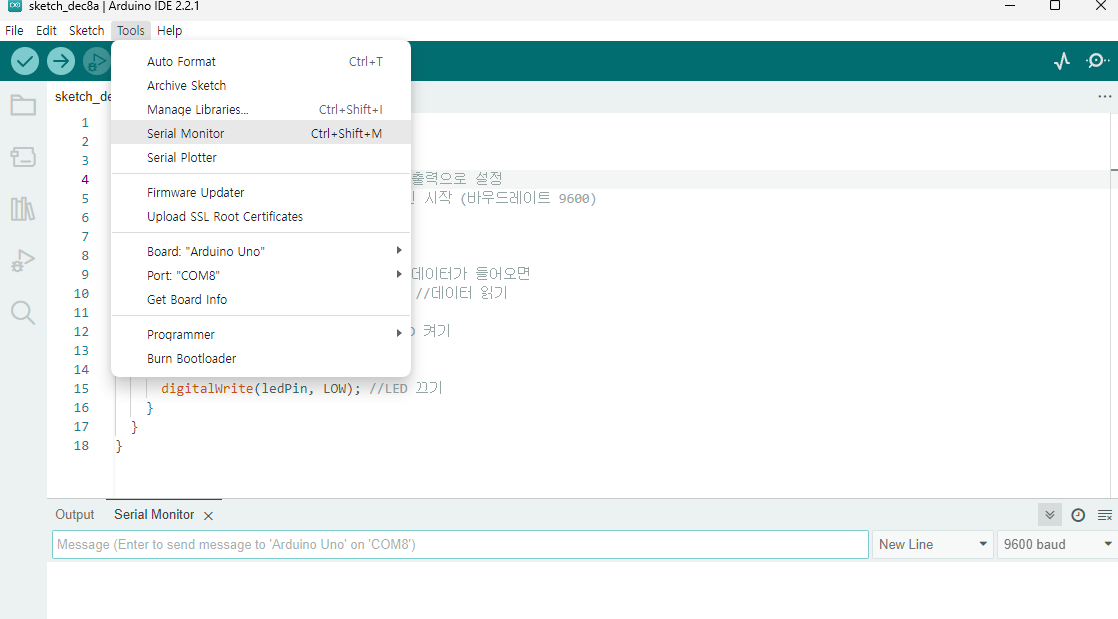The image size is (1118, 619).
Task: Open the Debug sidebar icon
Action: 23,261
